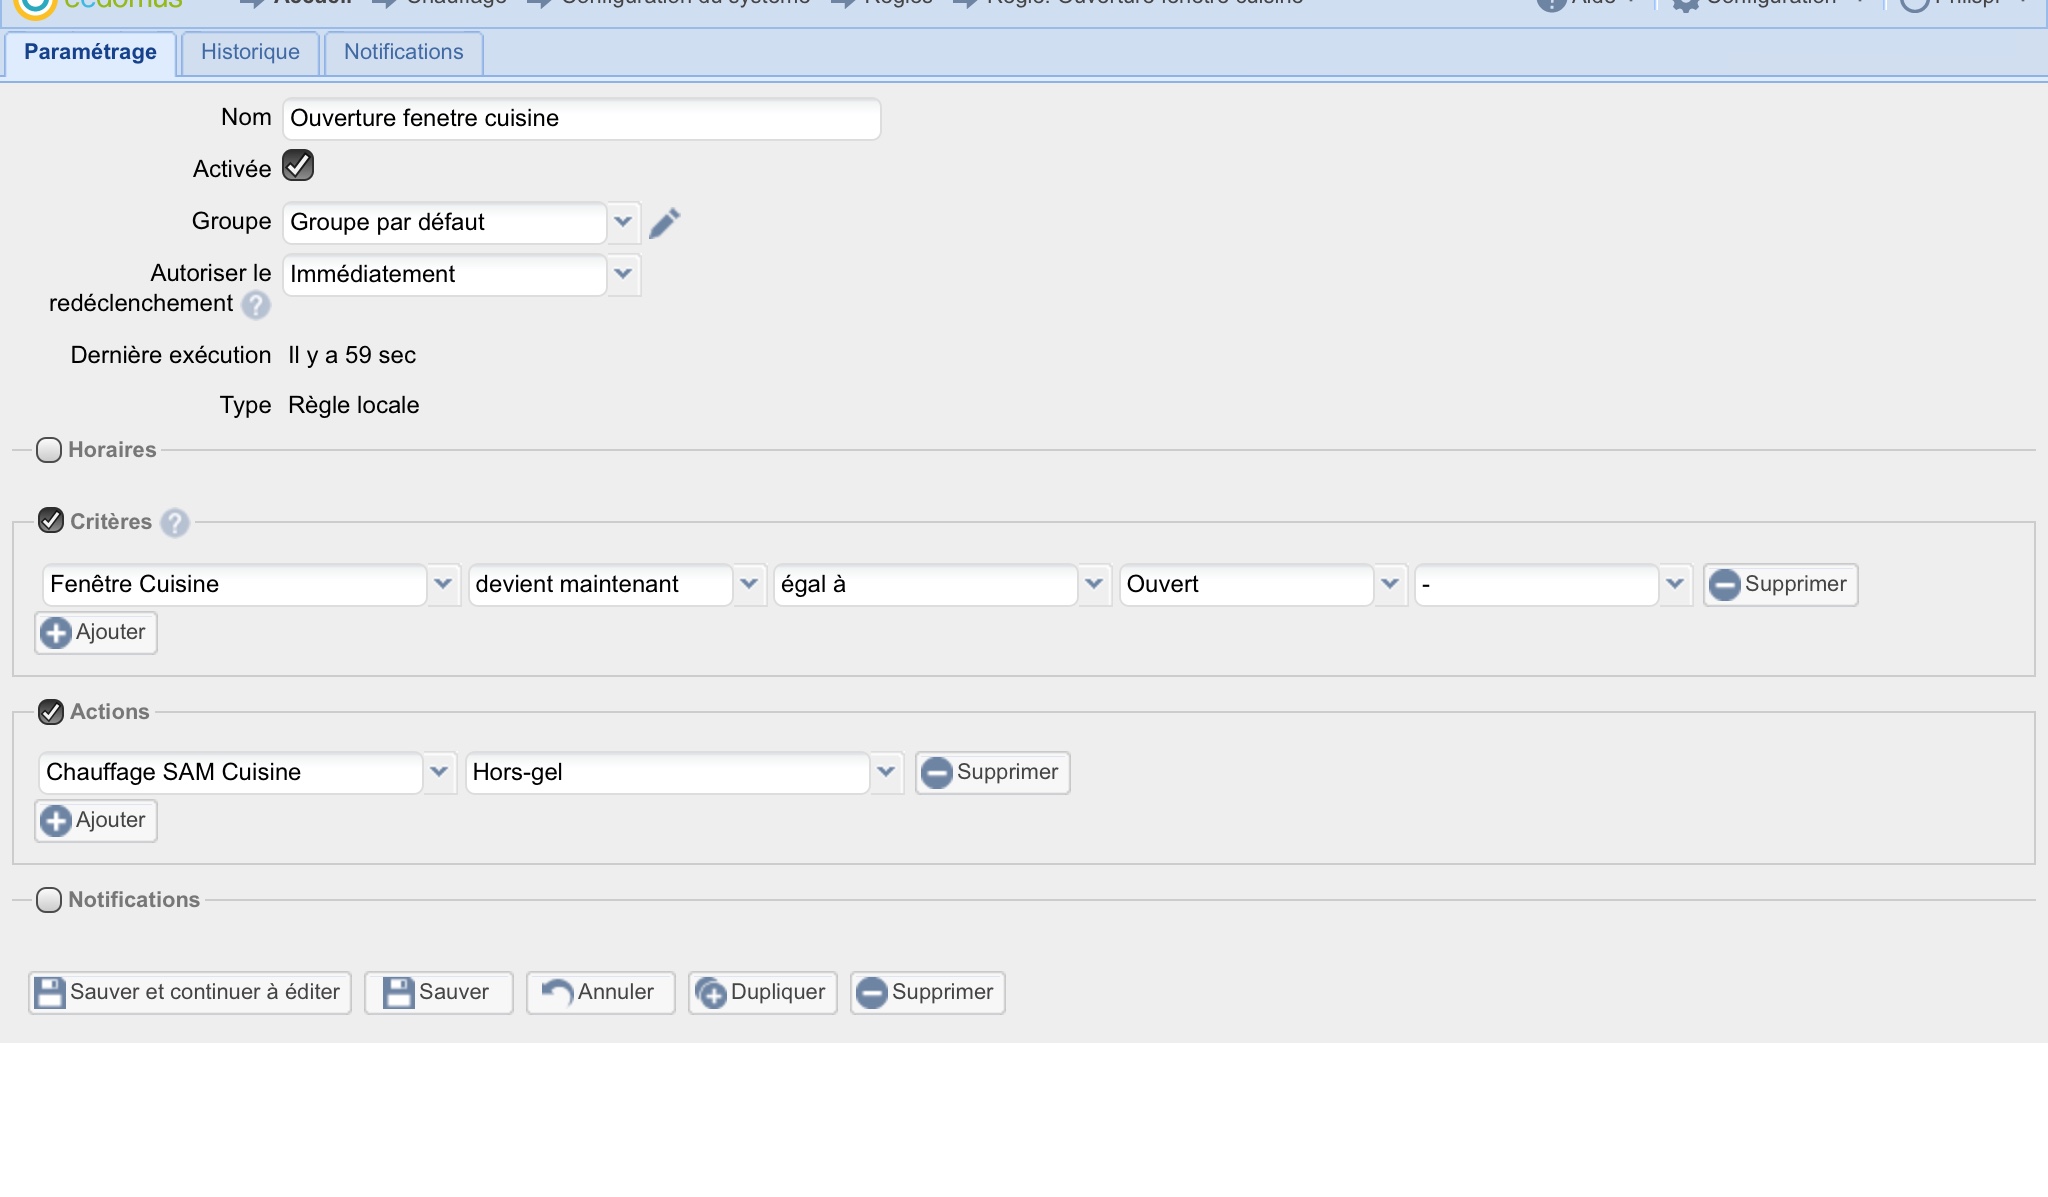Click the Annuler button
This screenshot has width=2048, height=1197.
tap(600, 993)
